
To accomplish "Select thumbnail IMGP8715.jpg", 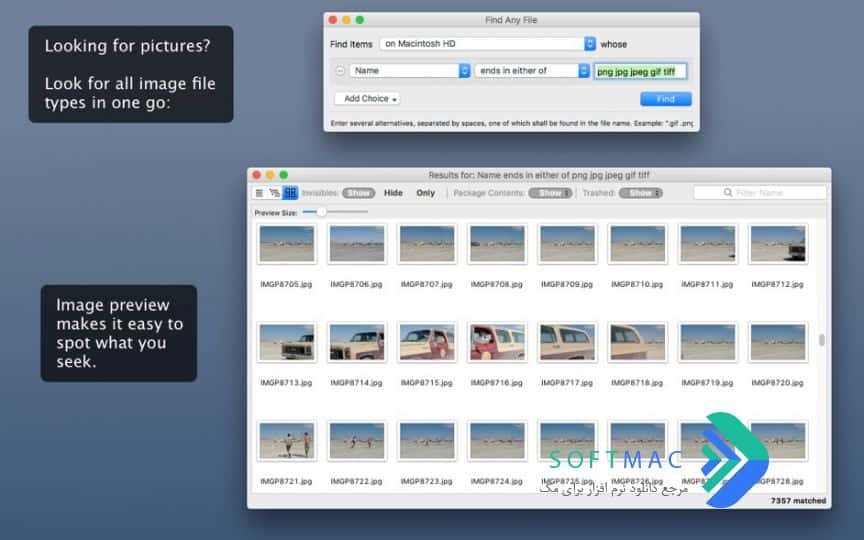I will pos(426,342).
